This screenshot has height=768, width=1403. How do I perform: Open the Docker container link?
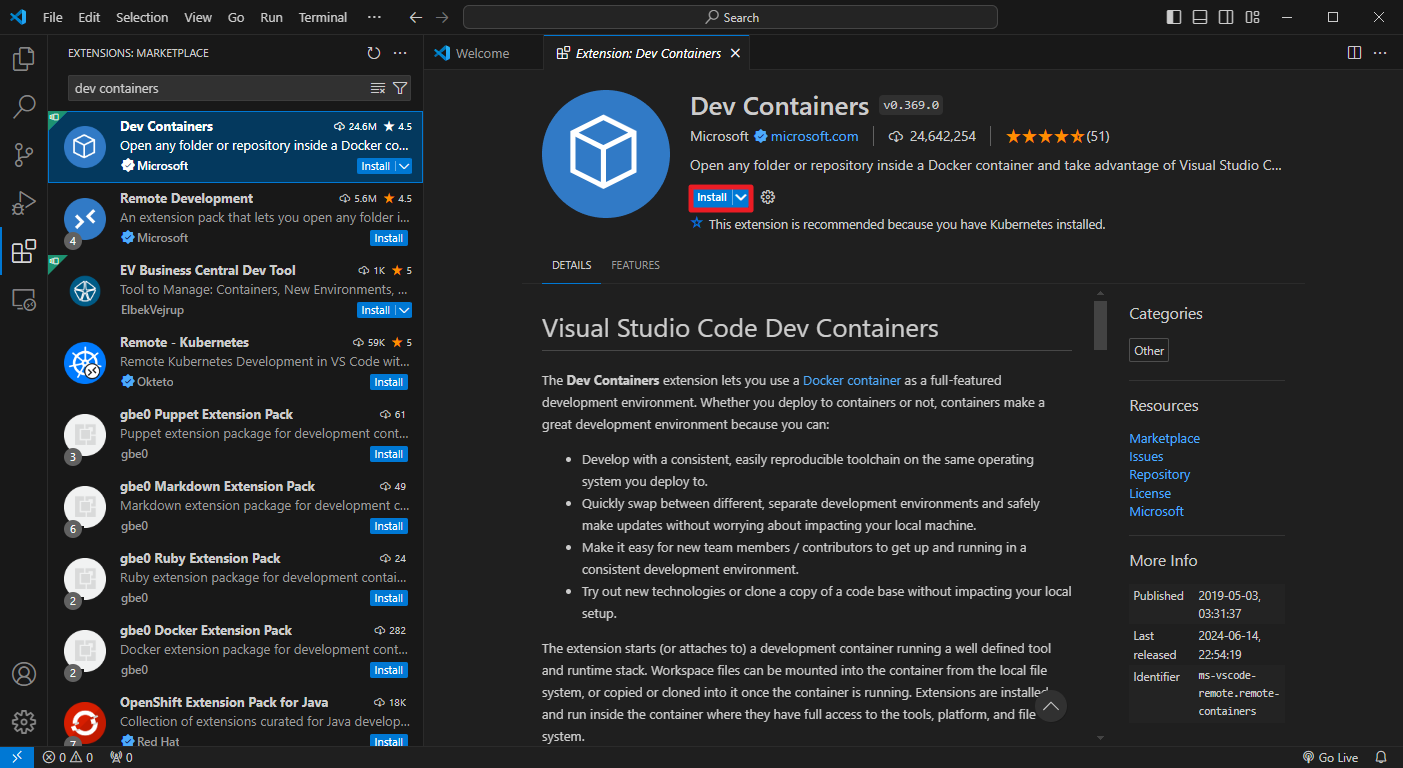coord(852,380)
